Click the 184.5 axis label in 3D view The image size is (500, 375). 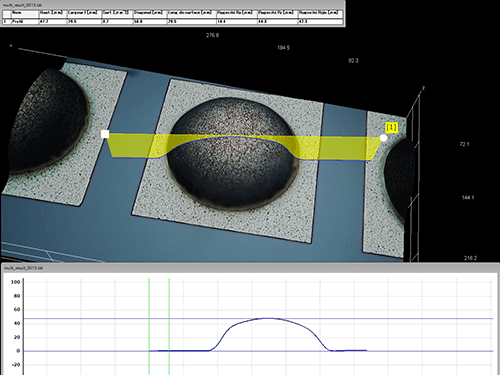[x=283, y=48]
